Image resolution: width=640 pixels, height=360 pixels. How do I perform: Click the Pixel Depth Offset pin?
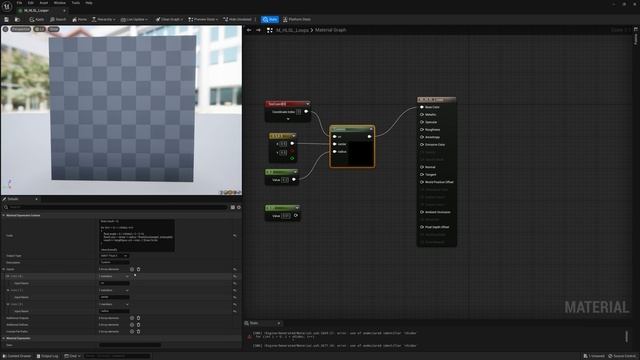coord(422,227)
